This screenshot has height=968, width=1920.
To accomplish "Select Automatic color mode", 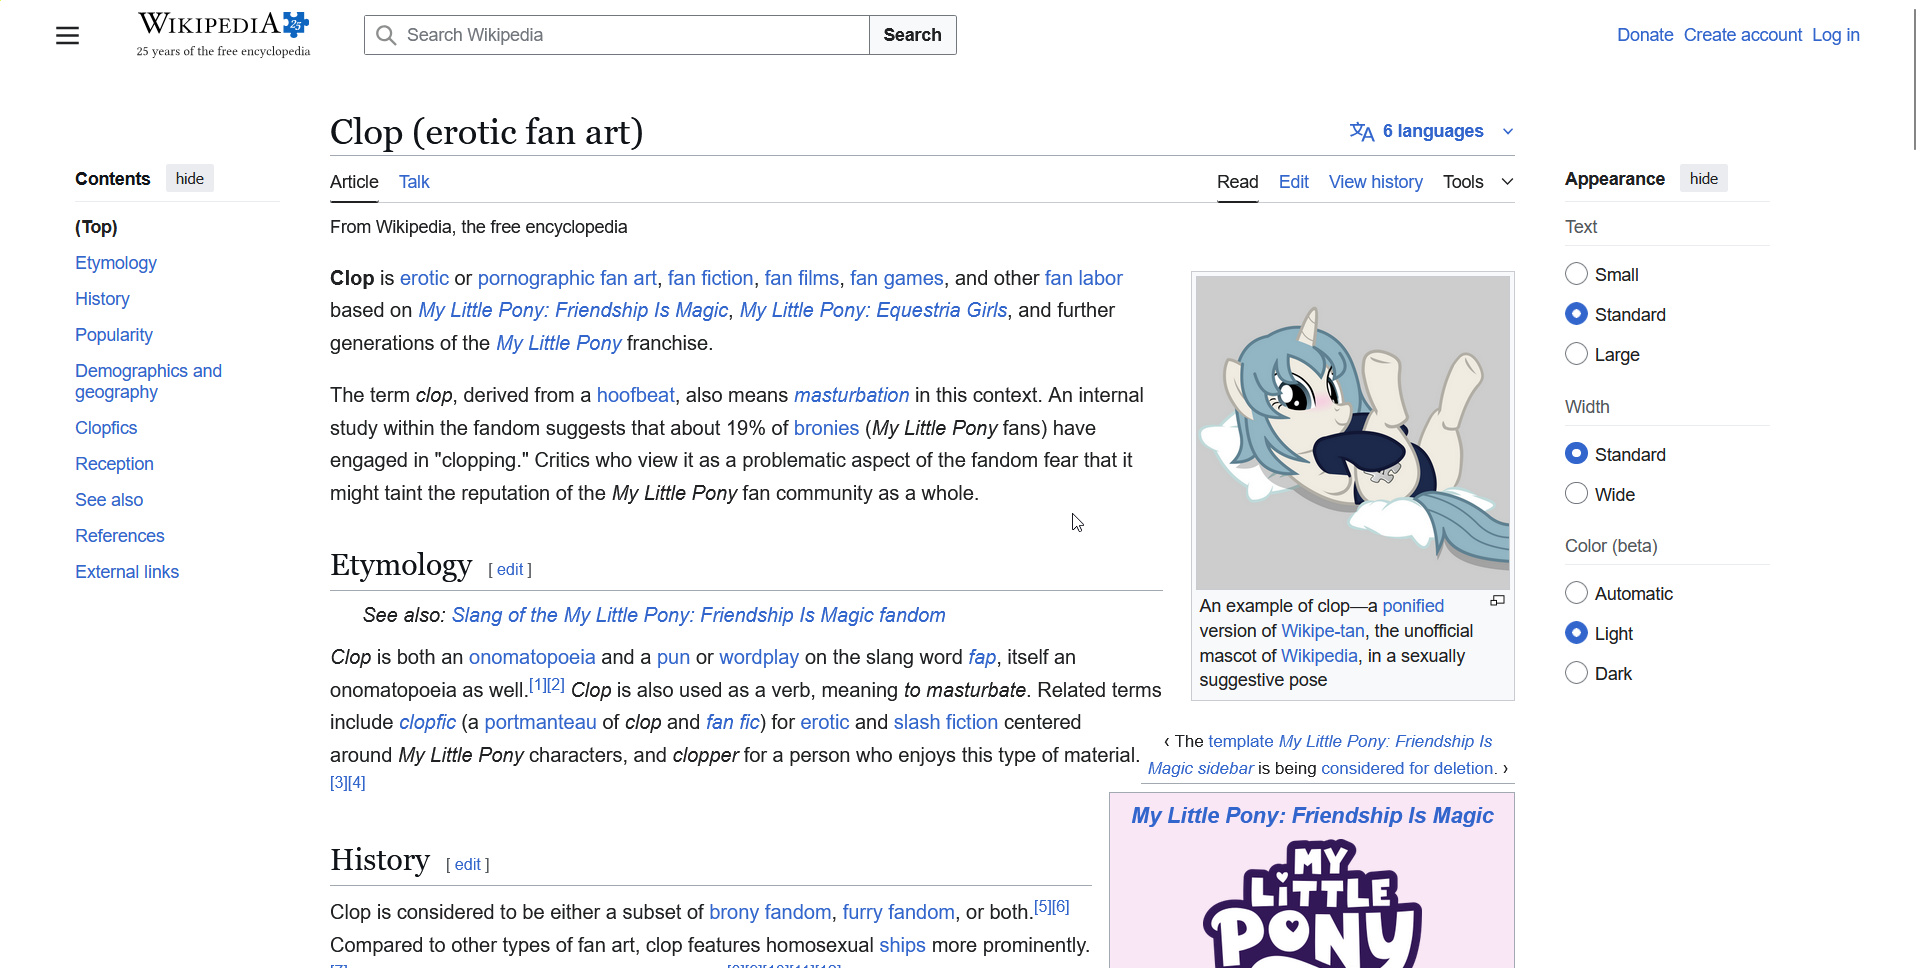I will pos(1576,593).
